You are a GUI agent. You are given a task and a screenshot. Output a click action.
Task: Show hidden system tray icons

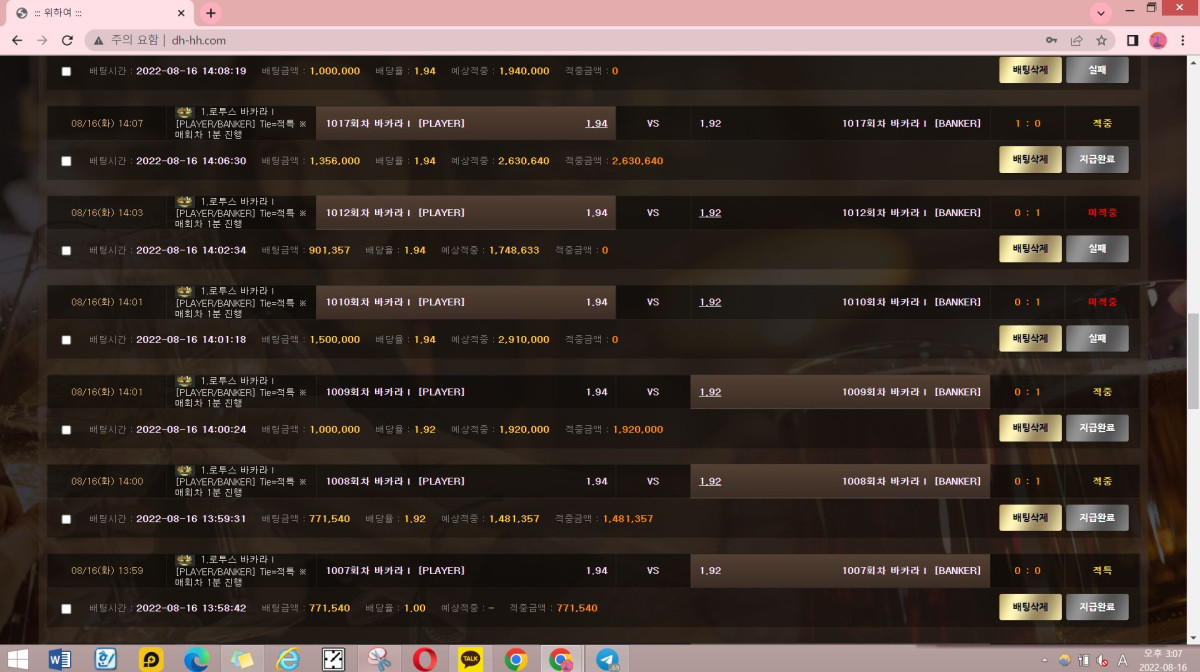(1044, 660)
